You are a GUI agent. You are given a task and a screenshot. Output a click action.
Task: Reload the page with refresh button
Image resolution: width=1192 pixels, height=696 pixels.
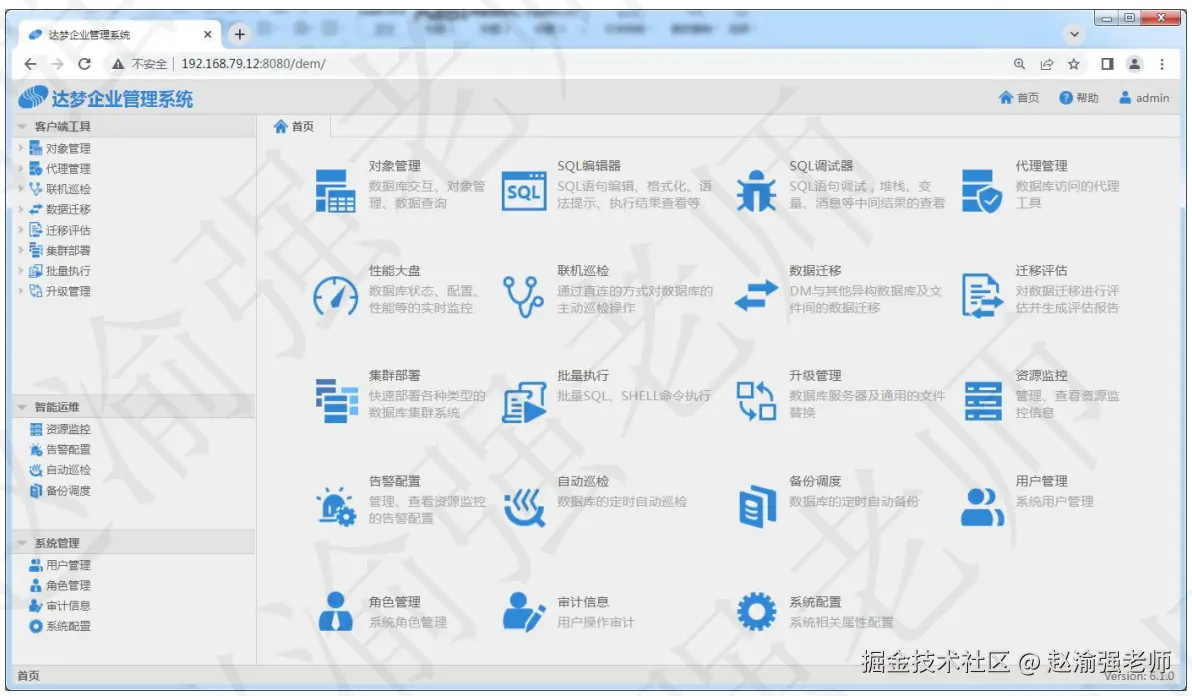(x=84, y=64)
